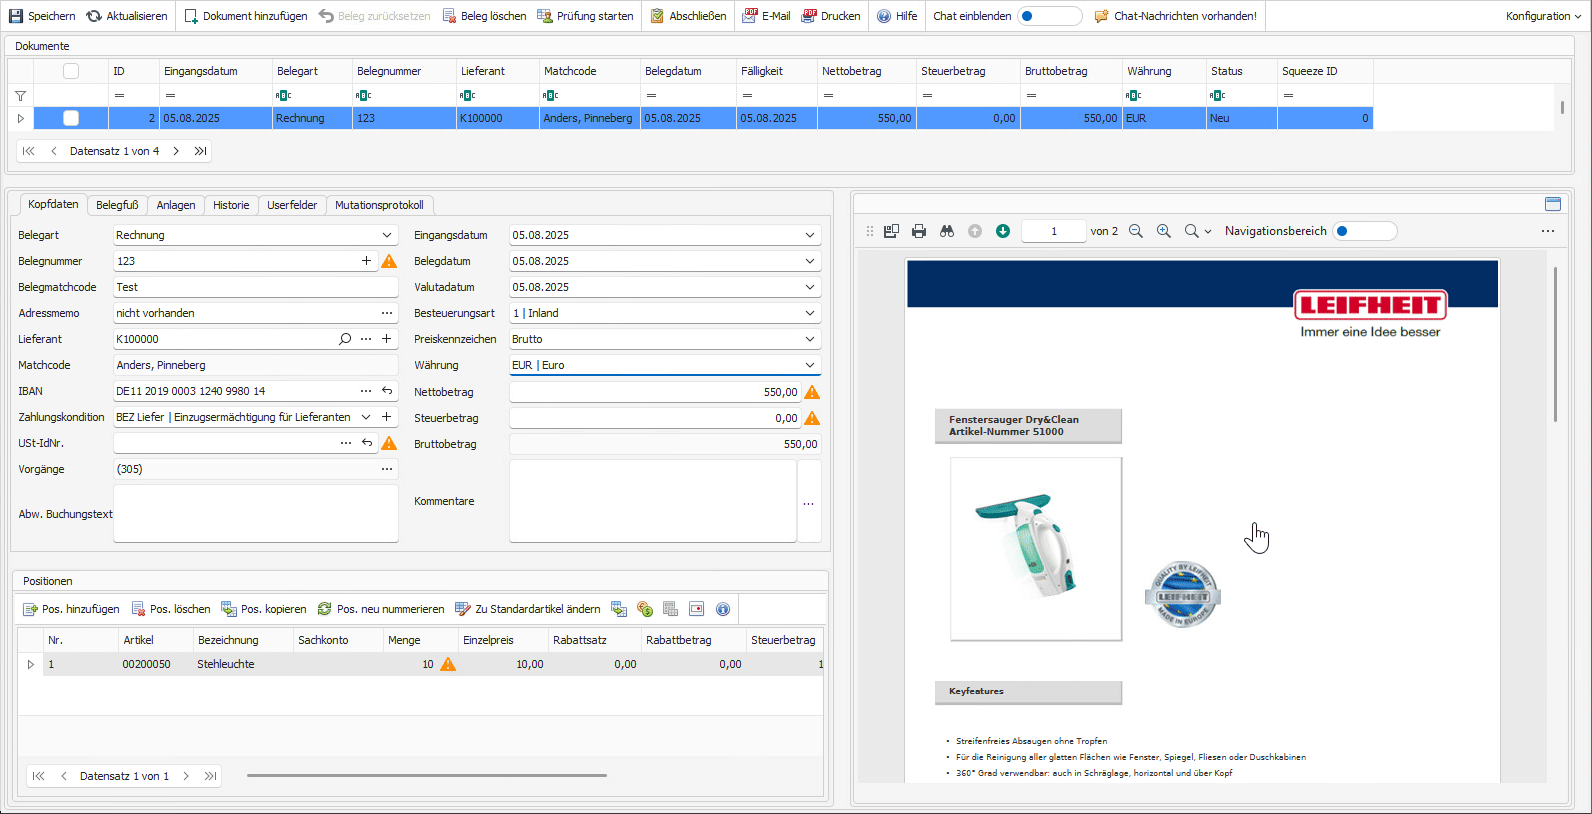Open the Konfiguration dropdown menu
This screenshot has width=1592, height=814.
(1544, 16)
